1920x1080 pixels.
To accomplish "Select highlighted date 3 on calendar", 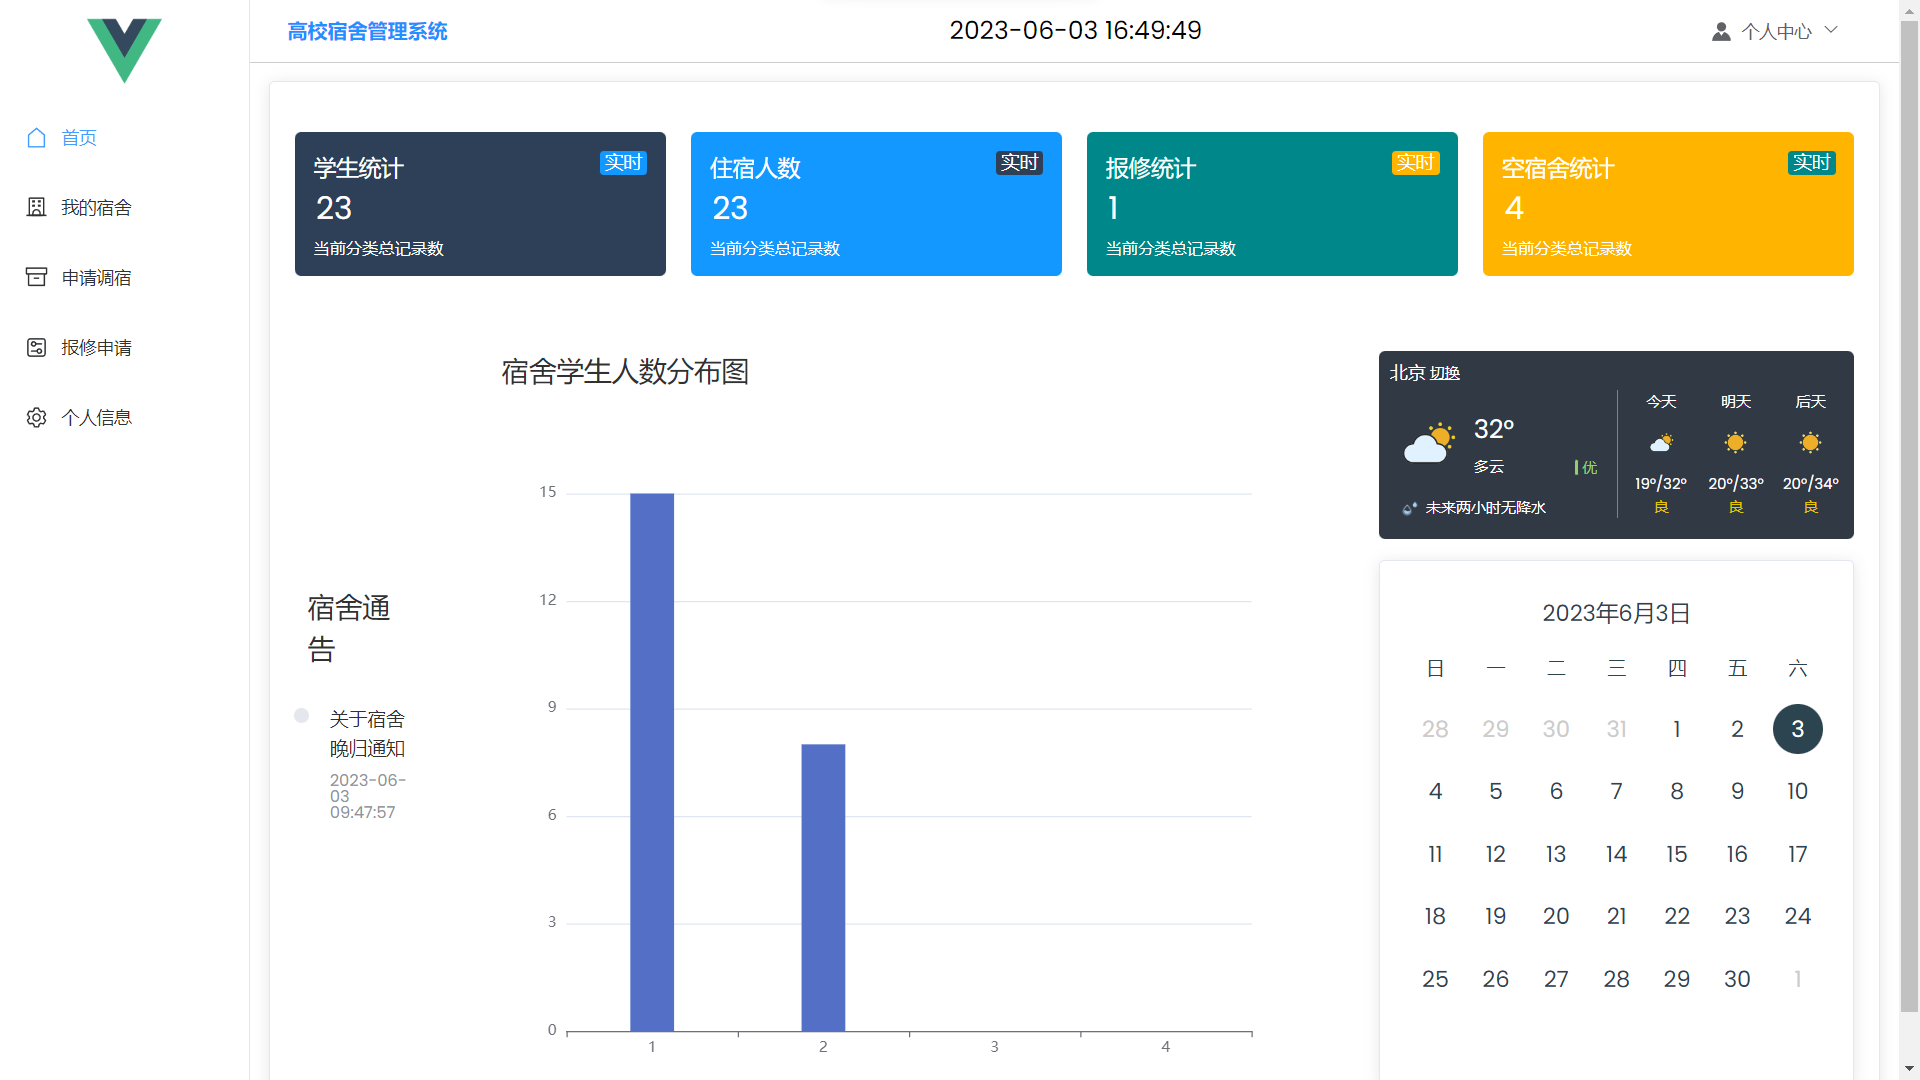I will 1797,729.
